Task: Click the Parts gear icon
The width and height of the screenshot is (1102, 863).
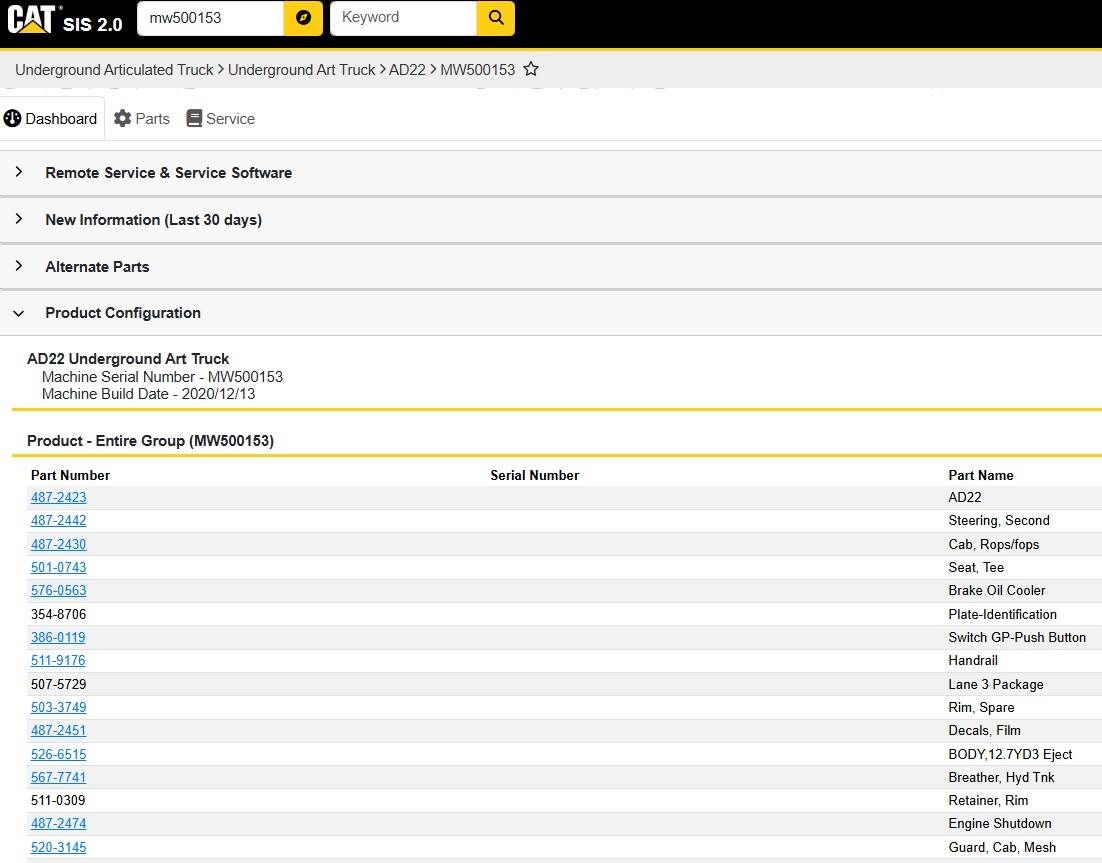Action: [122, 118]
